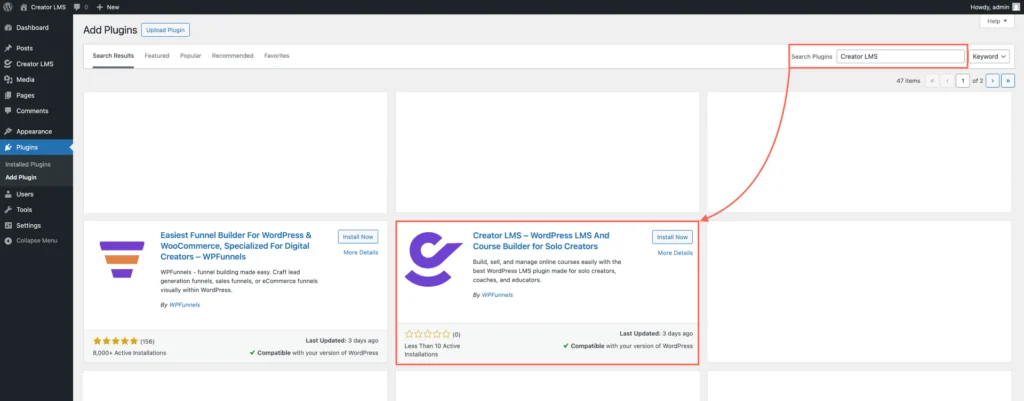Click '8,000+ Active Installations' text
Image resolution: width=1024 pixels, height=401 pixels.
pyautogui.click(x=129, y=353)
